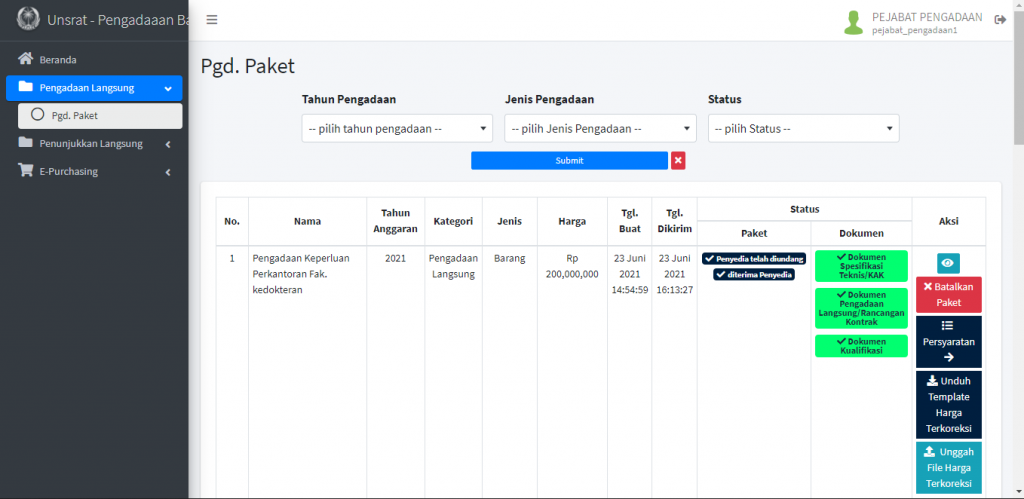Viewport: 1024px width, 499px height.
Task: Click the hamburger menu toggle icon
Action: (x=212, y=20)
